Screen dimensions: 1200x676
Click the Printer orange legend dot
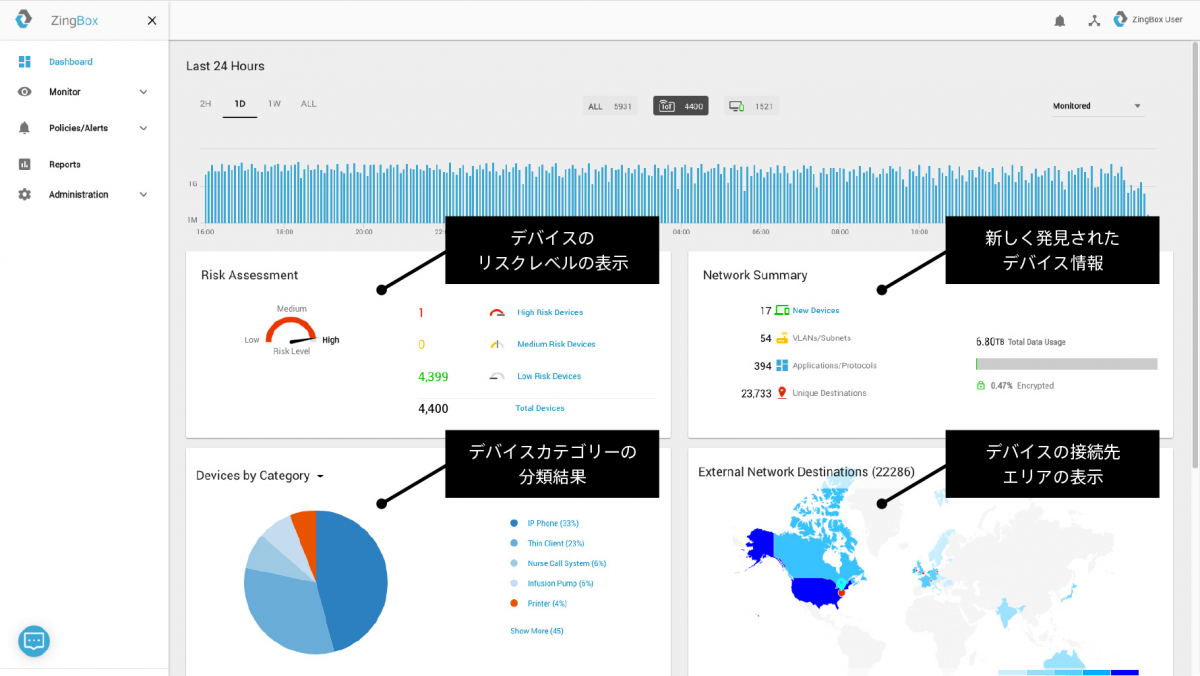point(514,603)
